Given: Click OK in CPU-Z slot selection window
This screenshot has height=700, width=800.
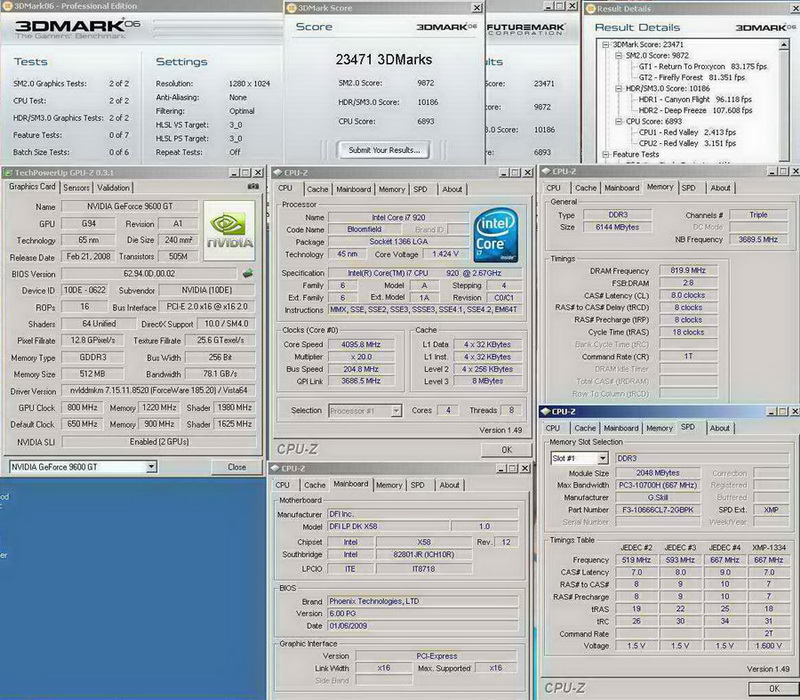Looking at the screenshot, I should coord(774,688).
